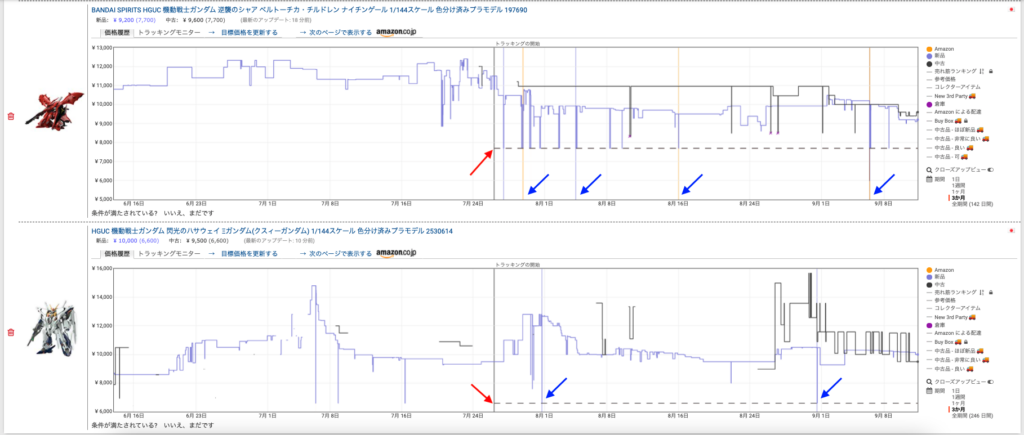Switch to トラッキングモニター tab in Nightingale panel
Screen dimensions: 1024x435
click(169, 32)
